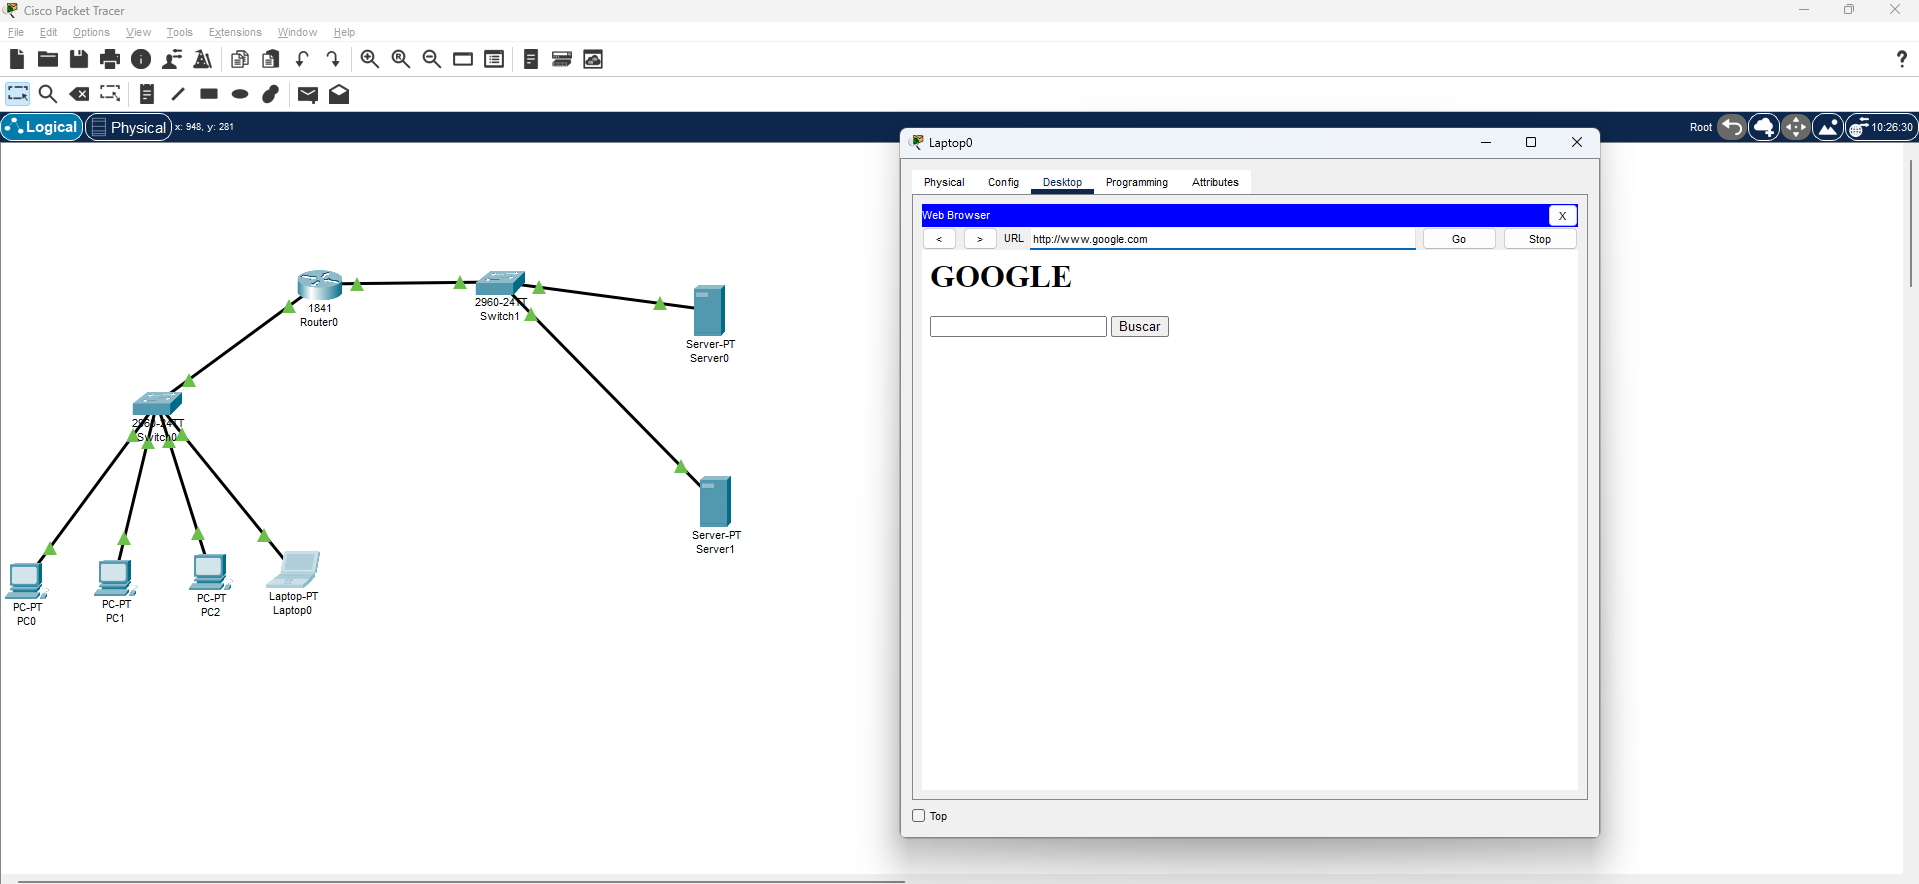Create a new network file
Viewport: 1919px width, 884px height.
[17, 59]
